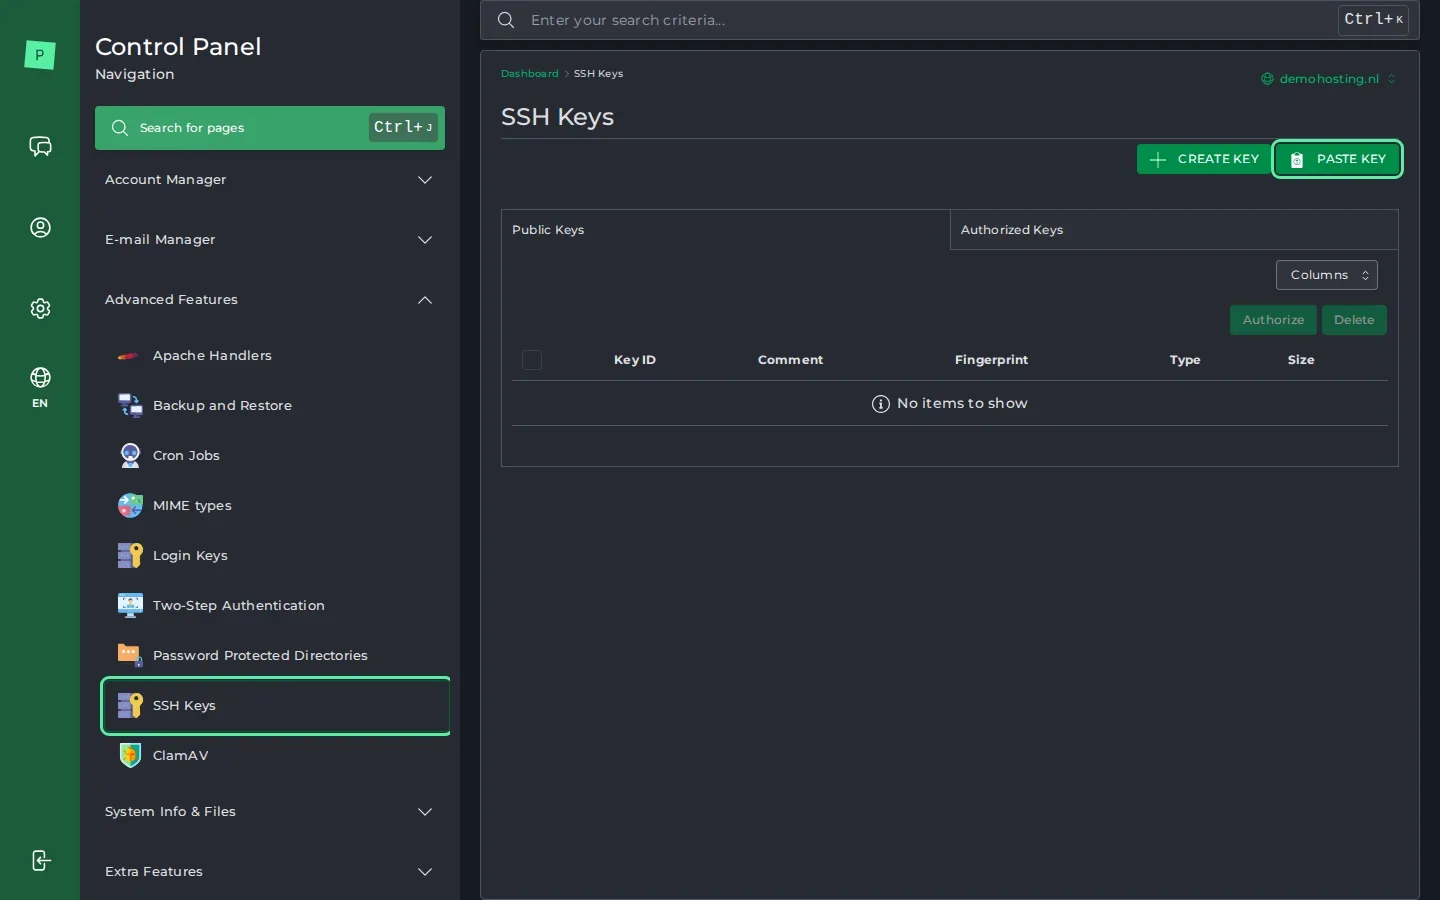The height and width of the screenshot is (900, 1440).
Task: Click the Authorize button
Action: (1273, 320)
